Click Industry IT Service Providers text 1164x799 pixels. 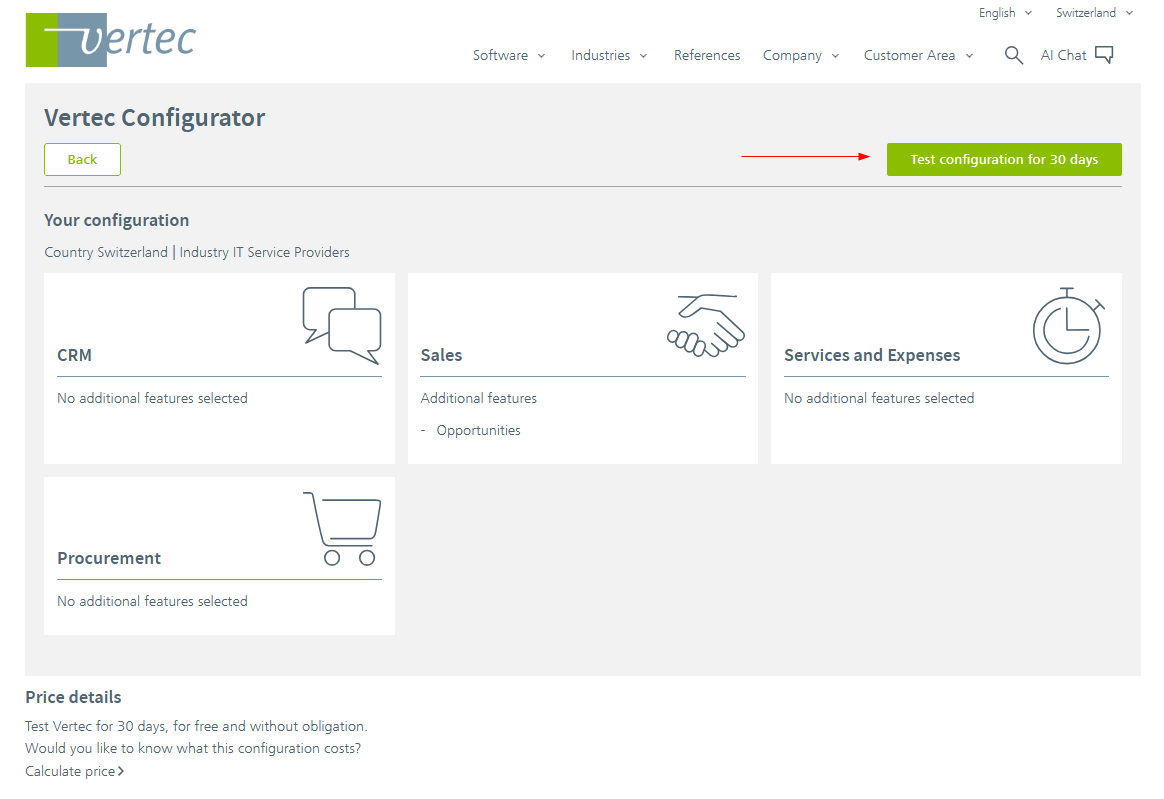click(264, 252)
